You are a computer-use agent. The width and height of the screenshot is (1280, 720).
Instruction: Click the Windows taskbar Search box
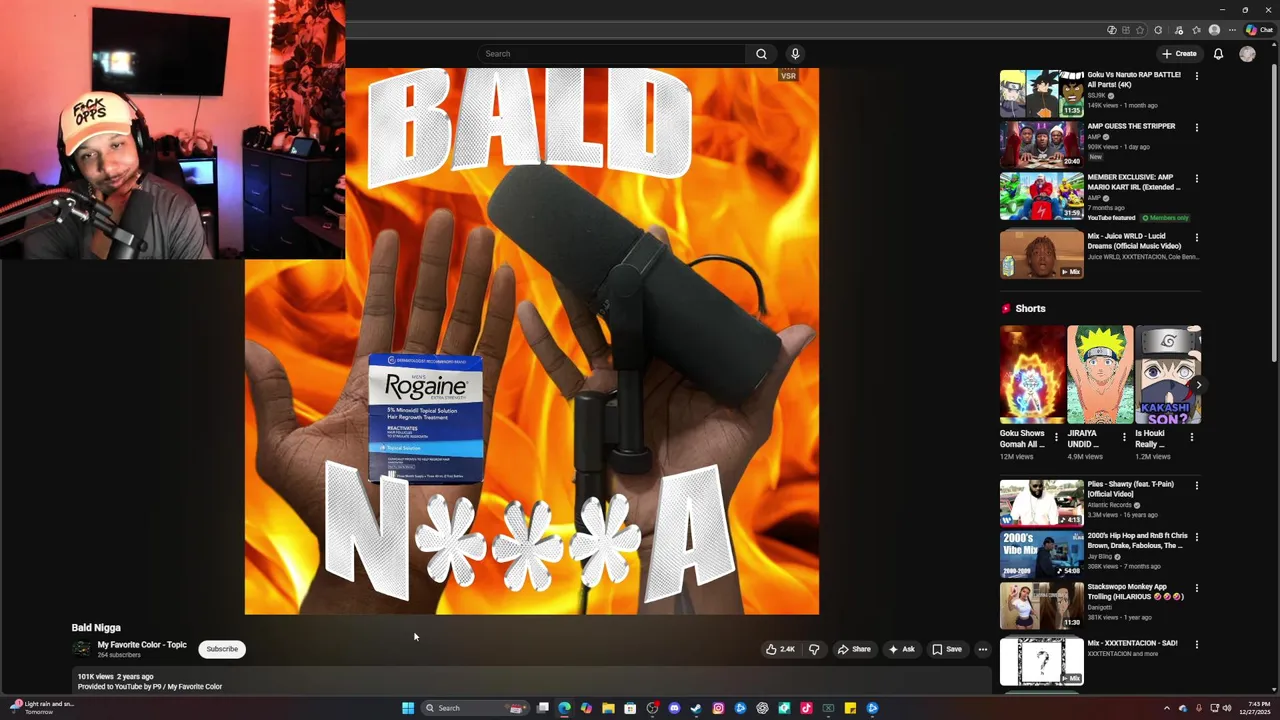[474, 708]
